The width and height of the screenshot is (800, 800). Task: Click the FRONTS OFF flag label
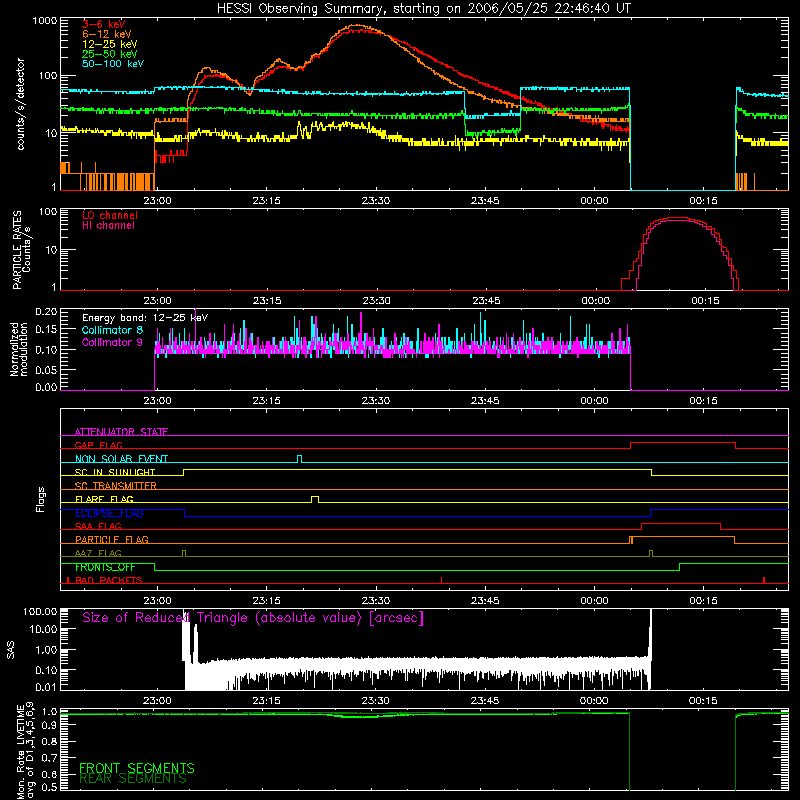(x=105, y=567)
